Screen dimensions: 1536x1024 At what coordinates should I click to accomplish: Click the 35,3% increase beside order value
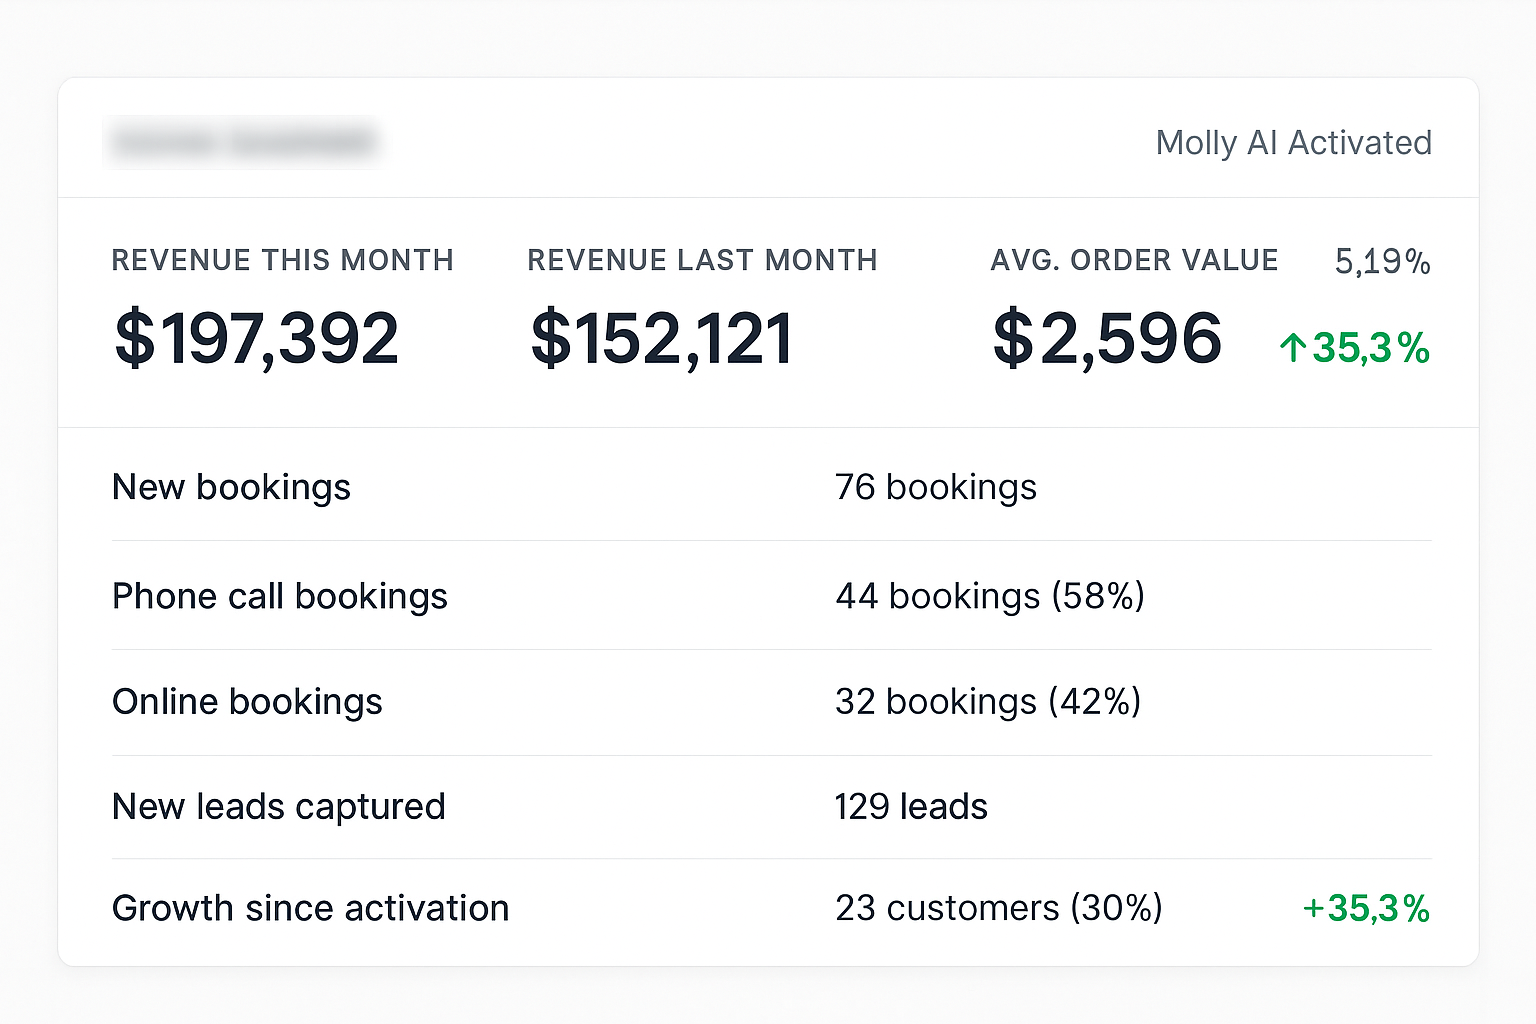pyautogui.click(x=1370, y=348)
